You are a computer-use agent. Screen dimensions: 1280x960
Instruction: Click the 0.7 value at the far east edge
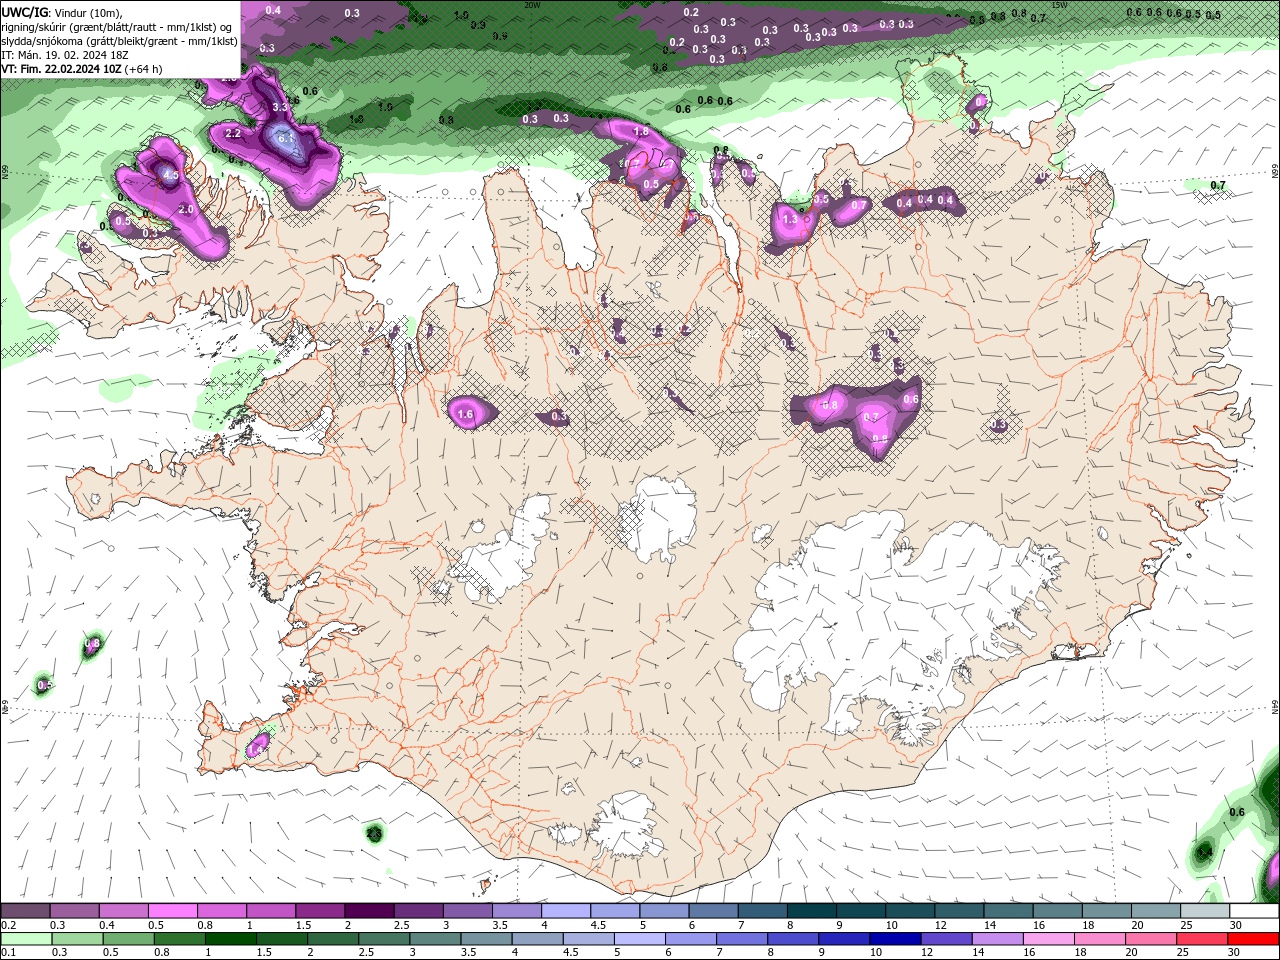click(x=1218, y=186)
